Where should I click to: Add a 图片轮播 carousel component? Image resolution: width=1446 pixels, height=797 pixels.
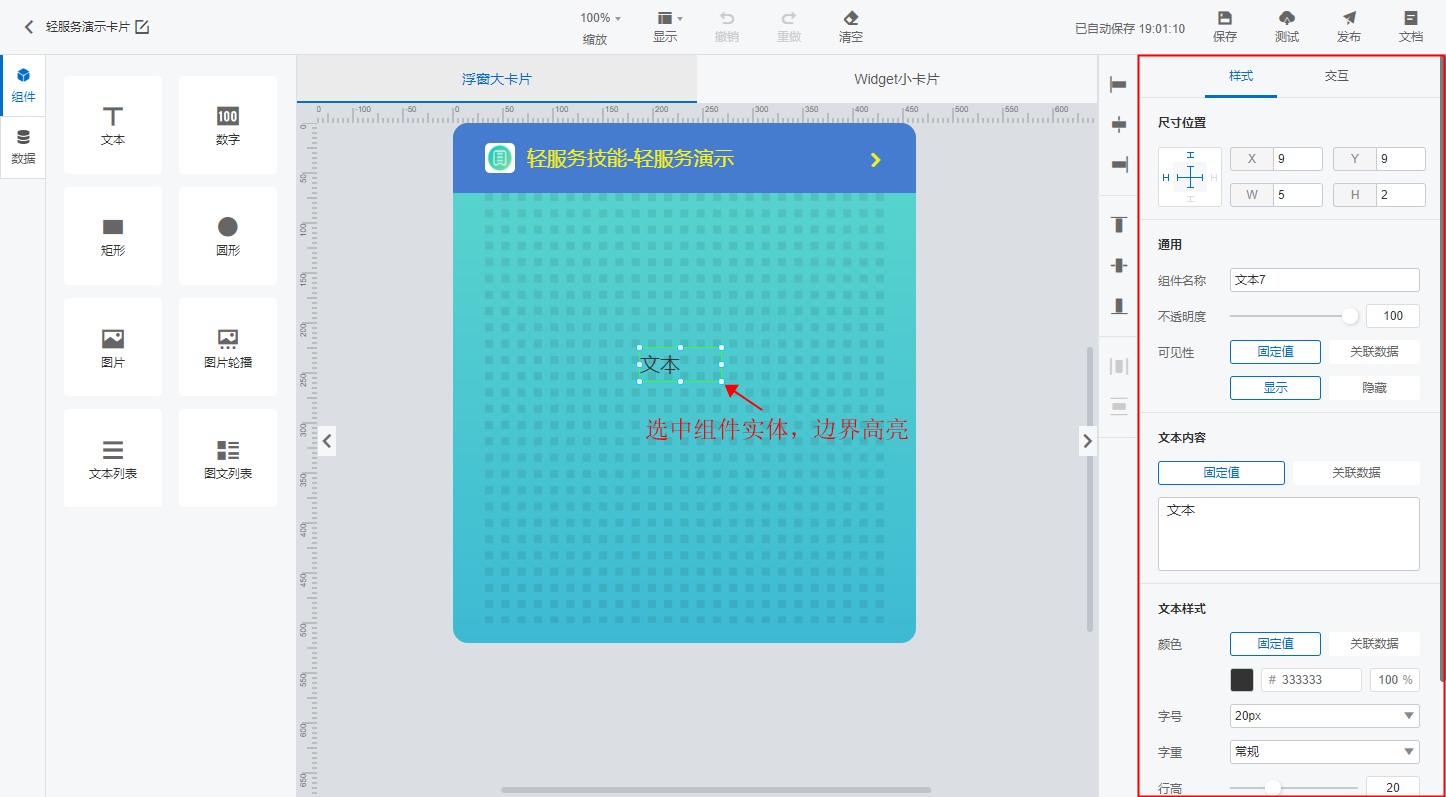coord(228,348)
